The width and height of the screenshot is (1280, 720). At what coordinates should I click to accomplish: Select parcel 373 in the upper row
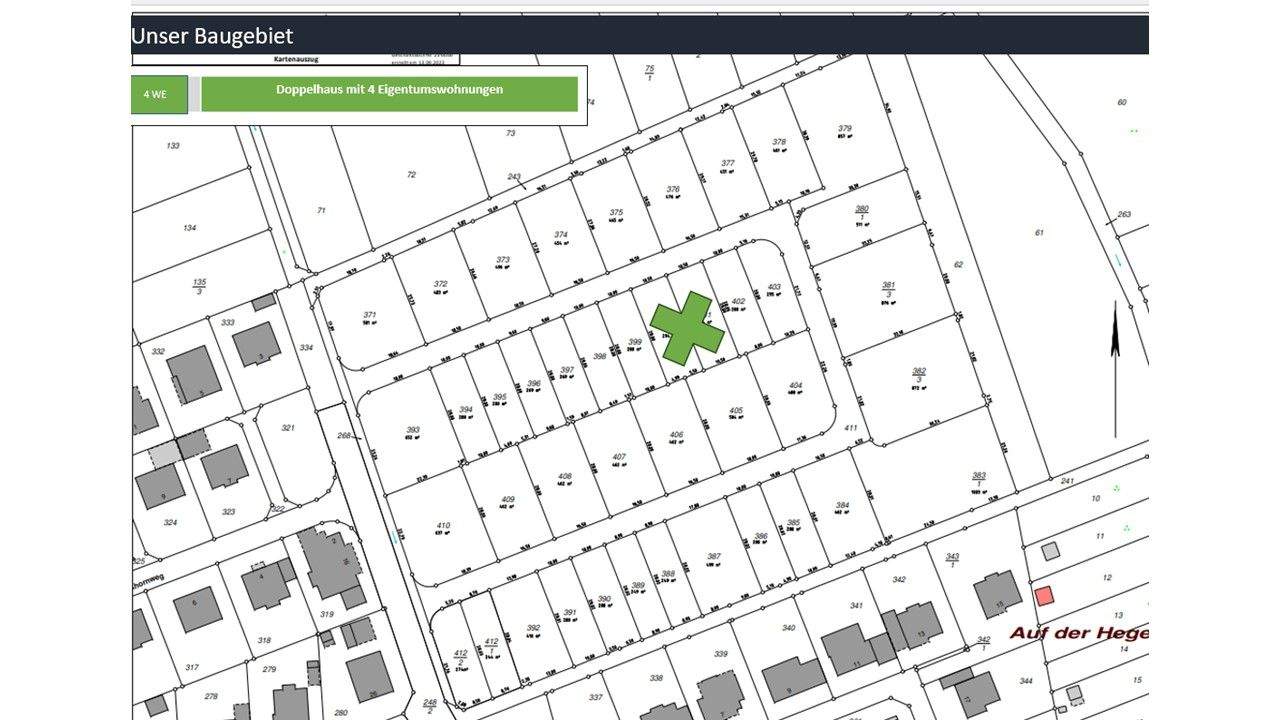pos(503,266)
